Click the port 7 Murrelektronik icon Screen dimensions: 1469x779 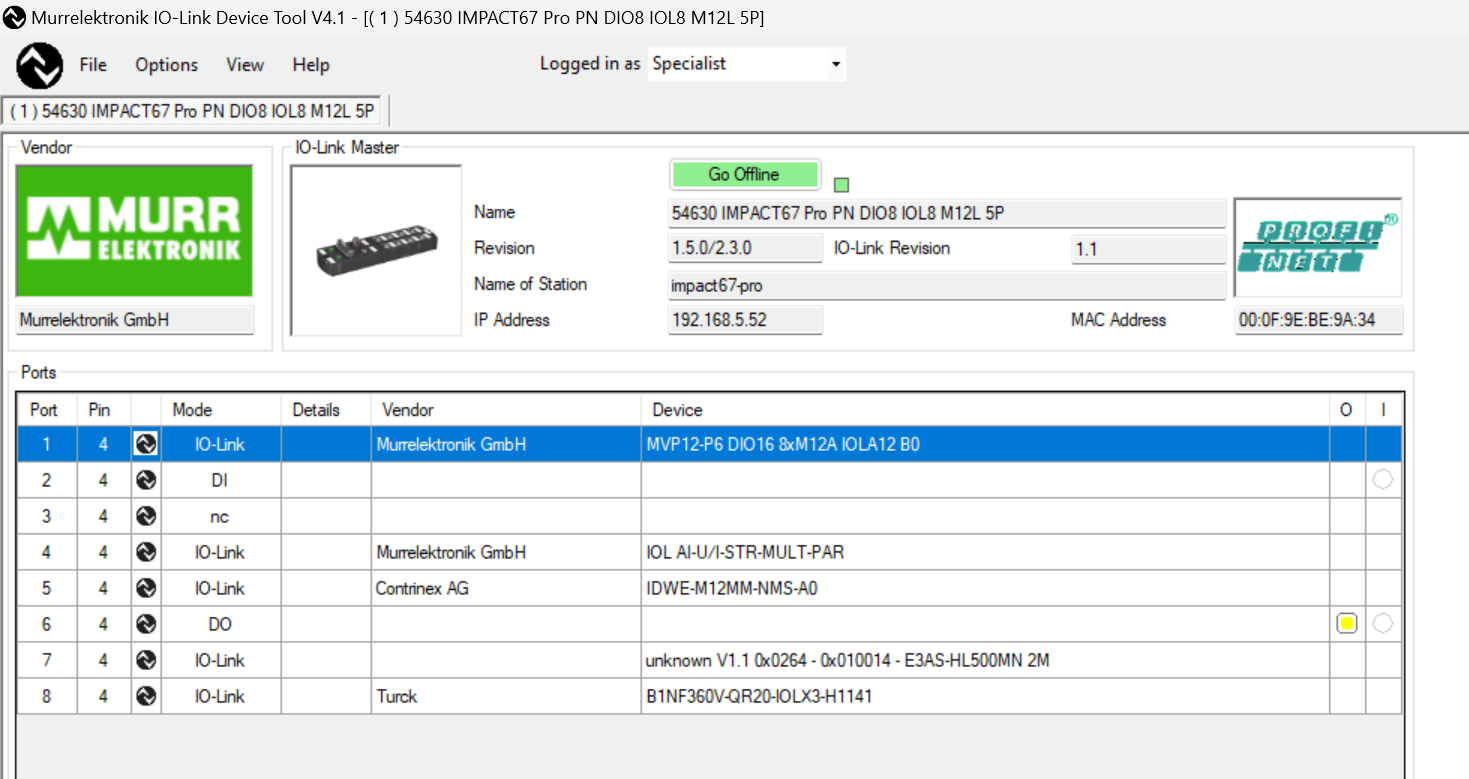[146, 660]
